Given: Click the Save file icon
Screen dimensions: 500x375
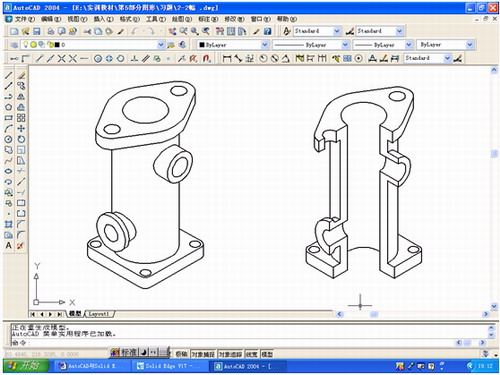Looking at the screenshot, I should [36, 31].
